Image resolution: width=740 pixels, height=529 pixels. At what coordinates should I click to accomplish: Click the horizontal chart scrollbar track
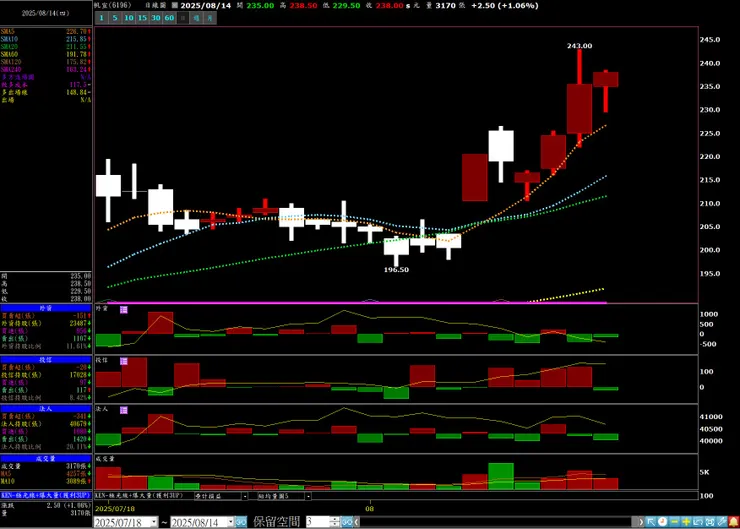tap(496, 522)
